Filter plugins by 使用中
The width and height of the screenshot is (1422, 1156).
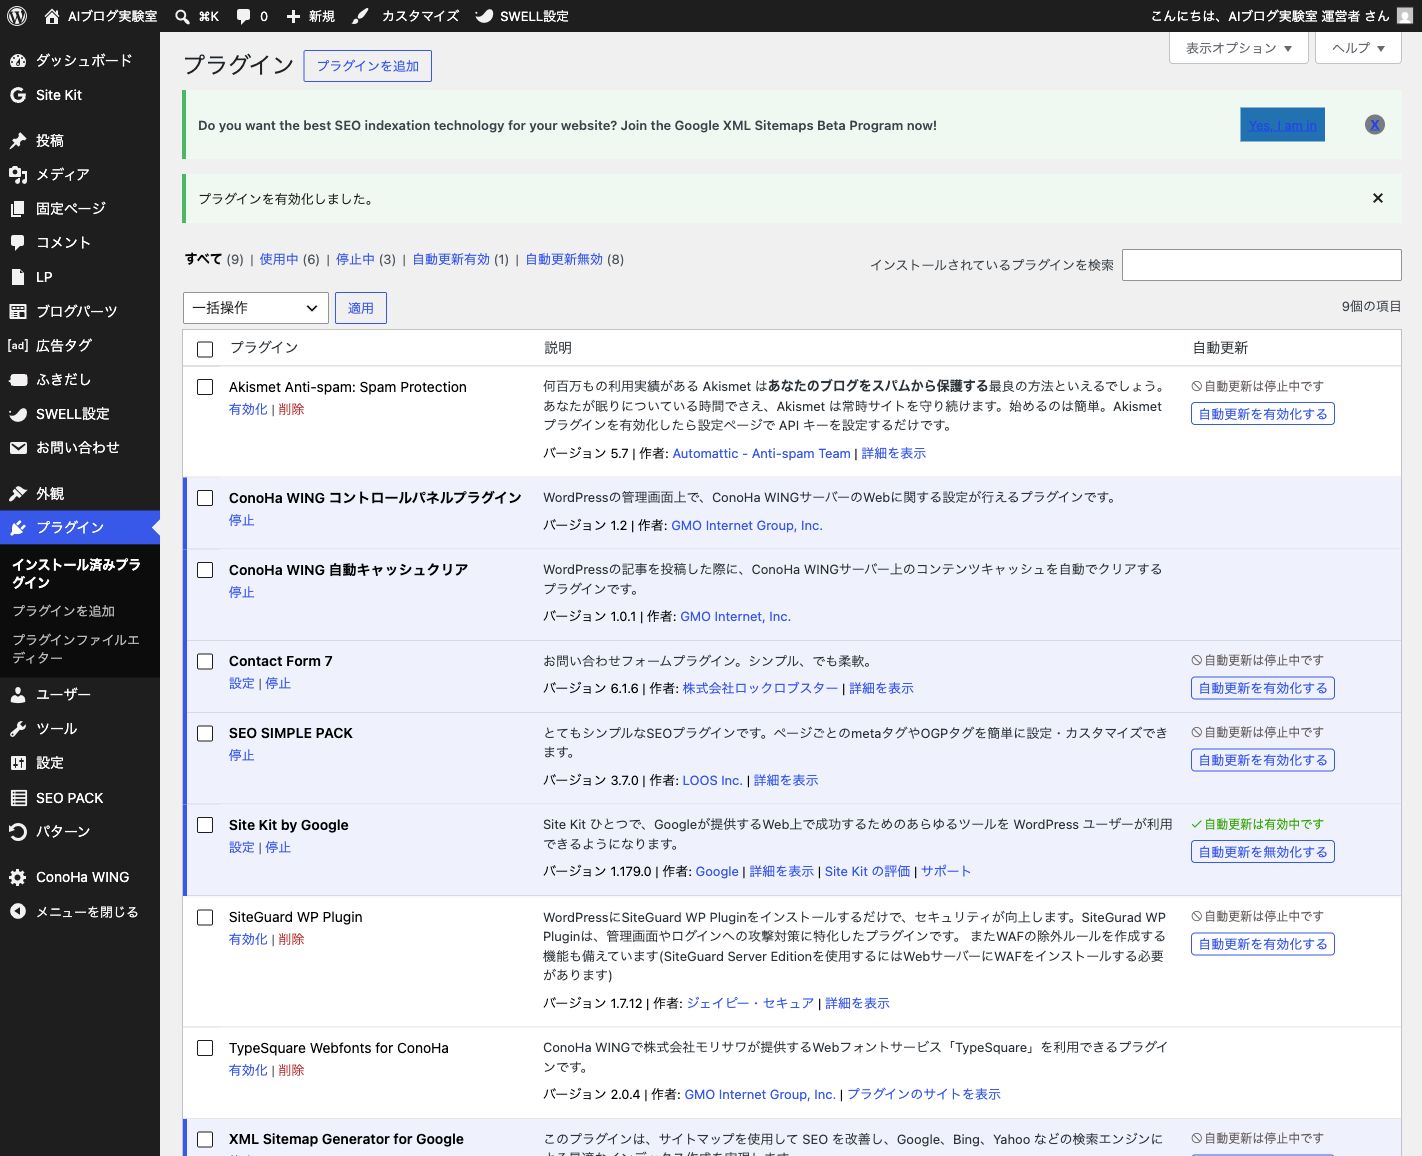coord(279,259)
